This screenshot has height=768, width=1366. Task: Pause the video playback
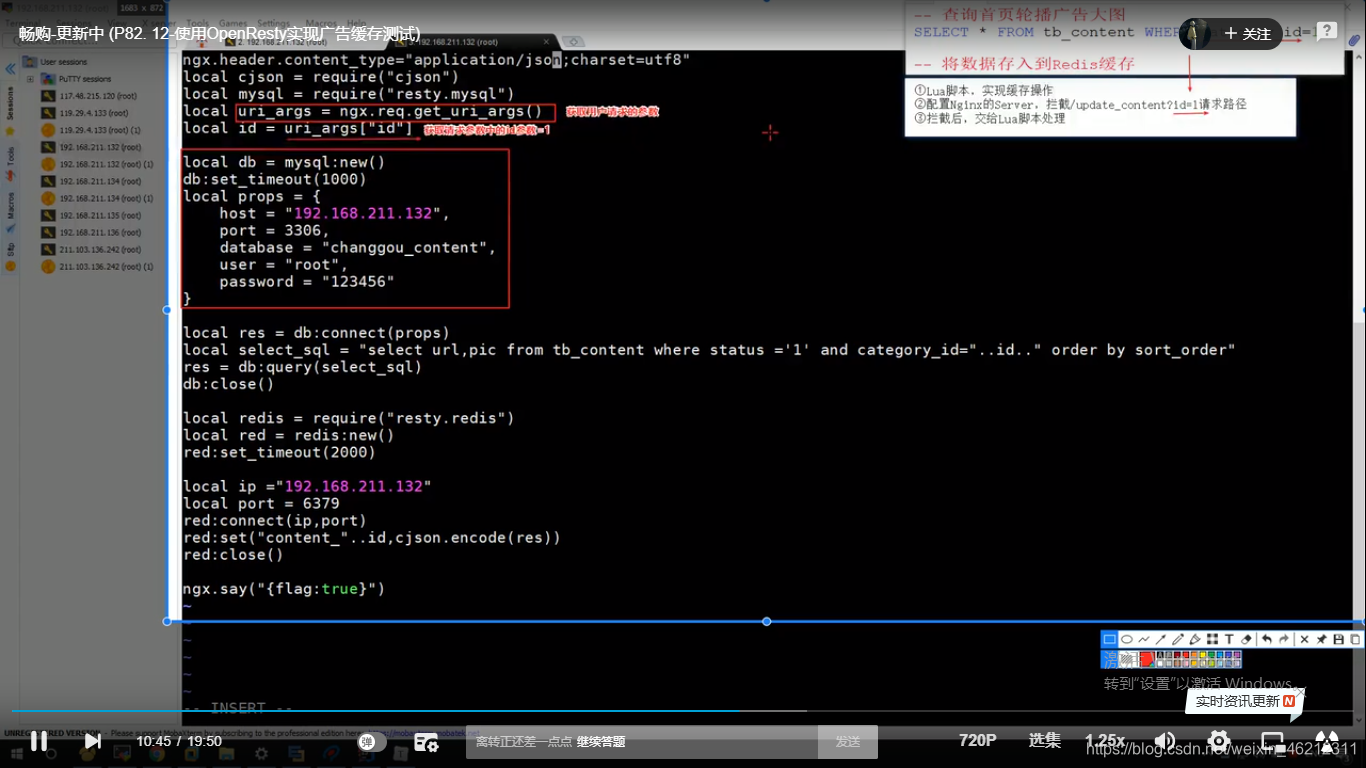[x=38, y=741]
